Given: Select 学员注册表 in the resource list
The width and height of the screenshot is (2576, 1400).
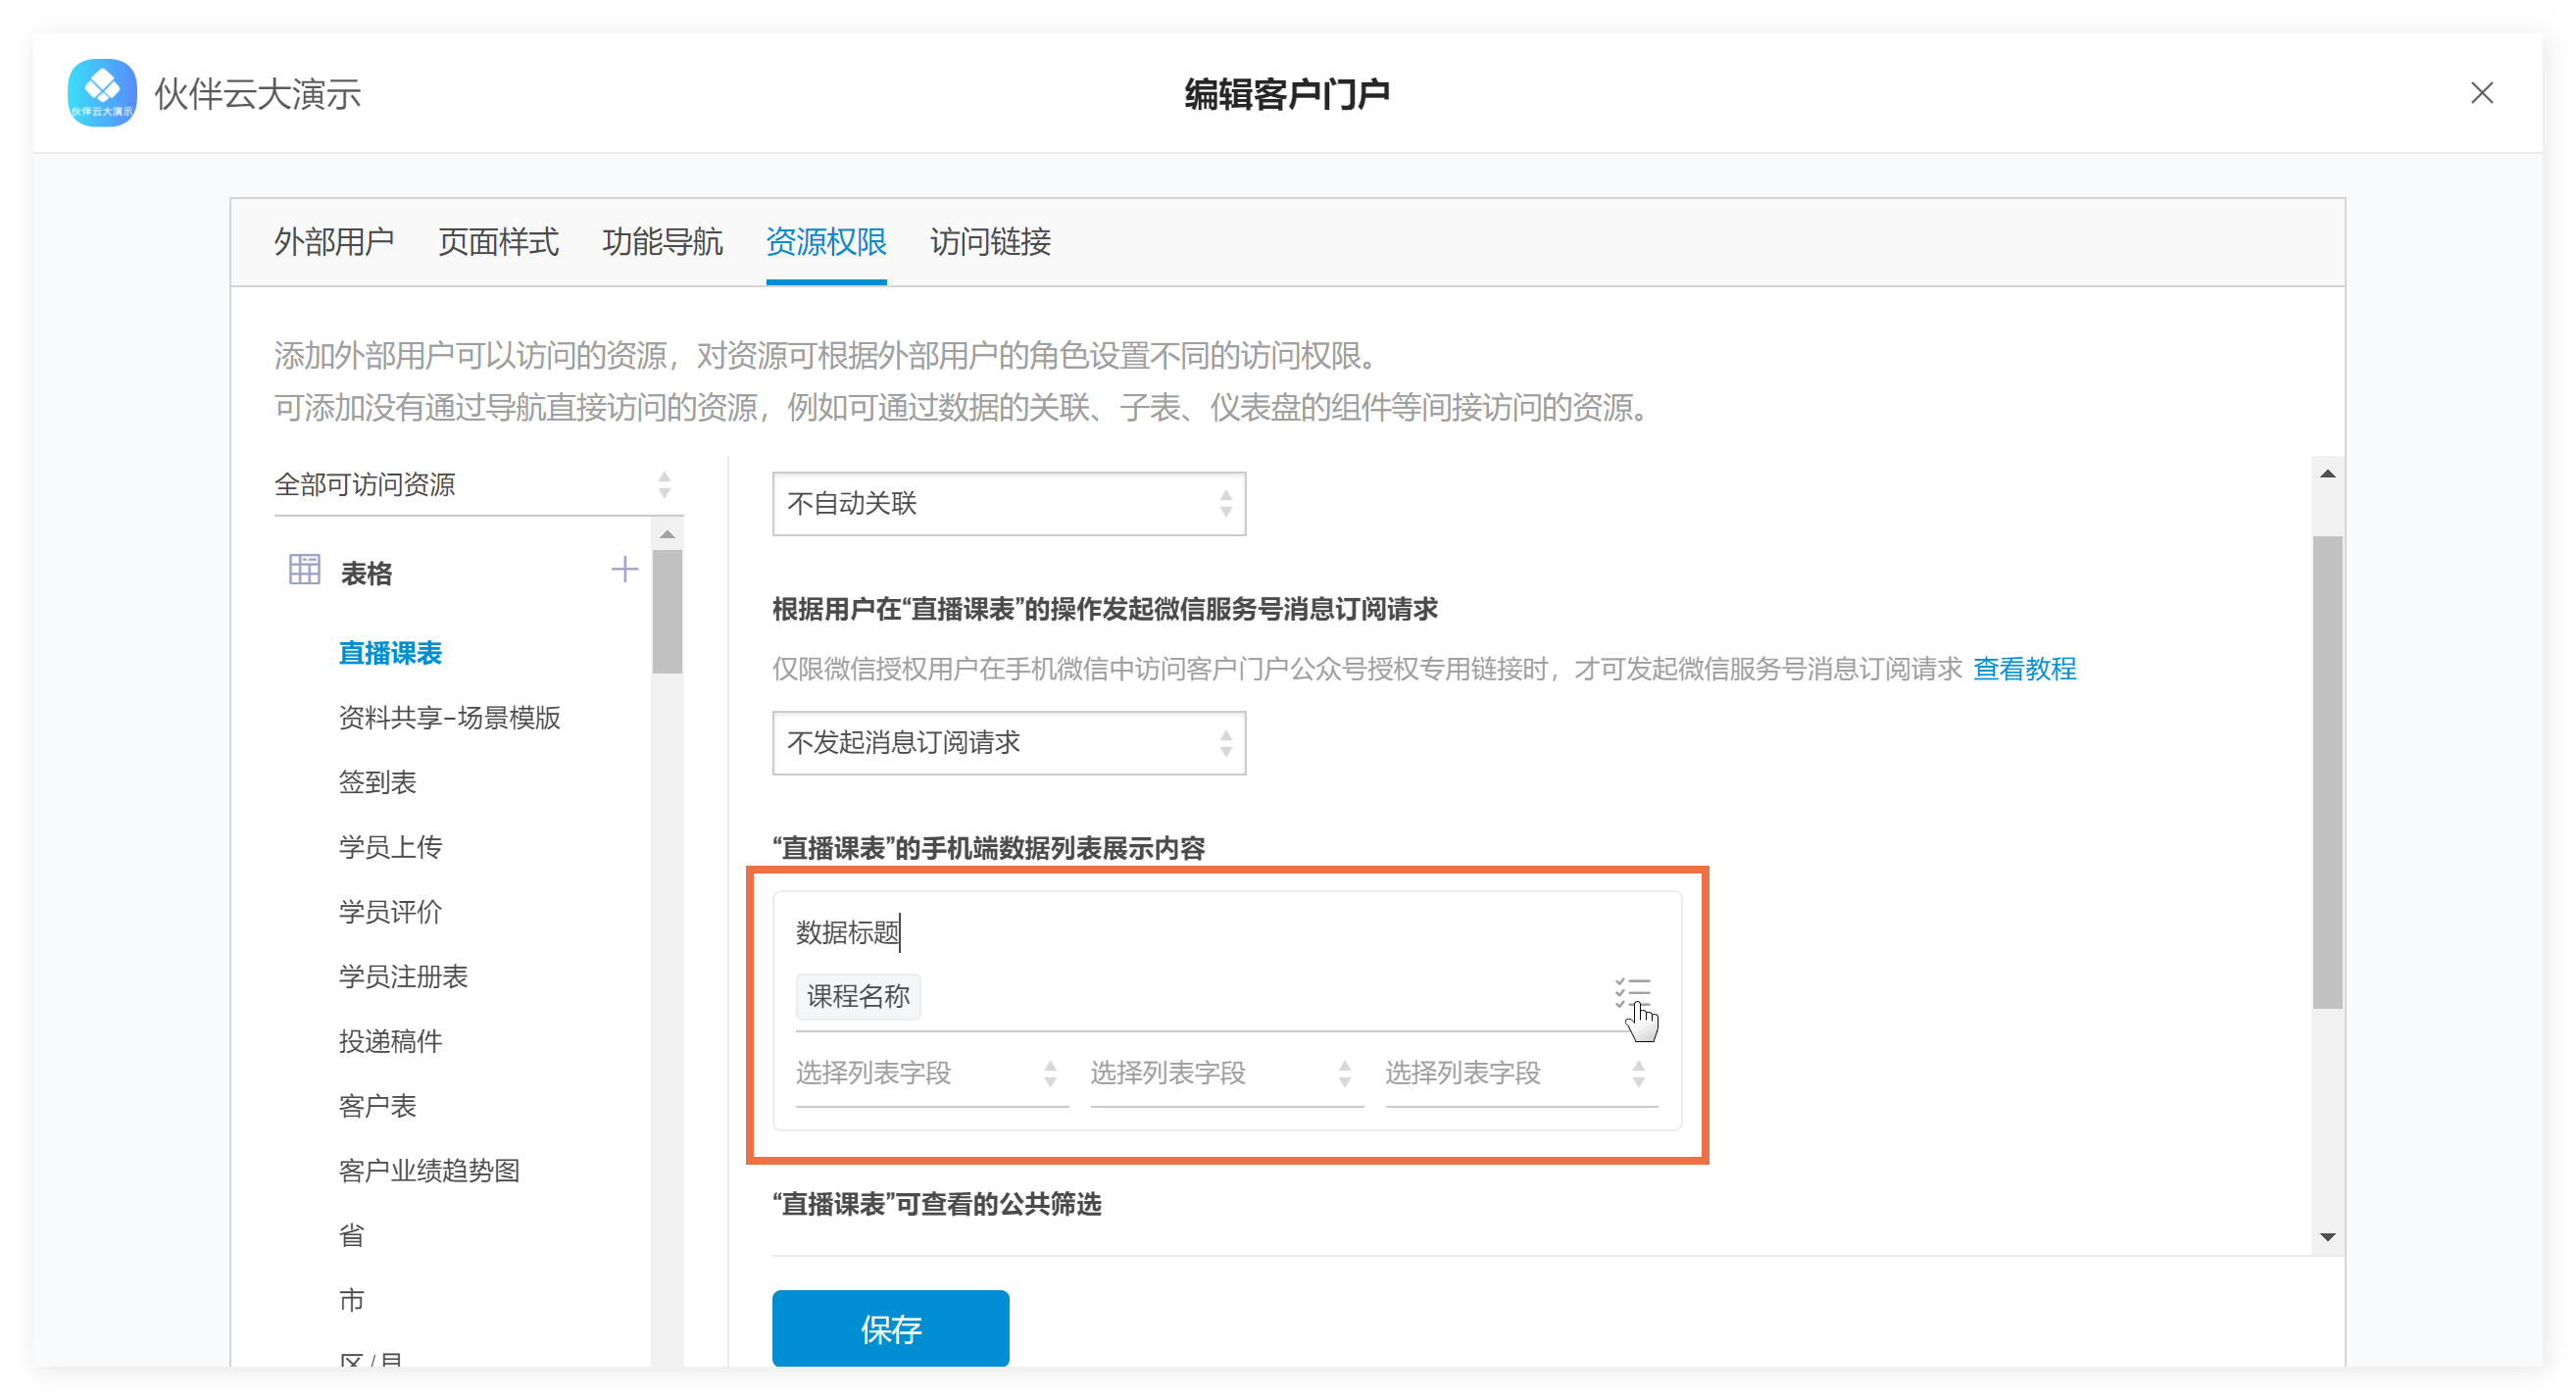Looking at the screenshot, I should pos(403,977).
